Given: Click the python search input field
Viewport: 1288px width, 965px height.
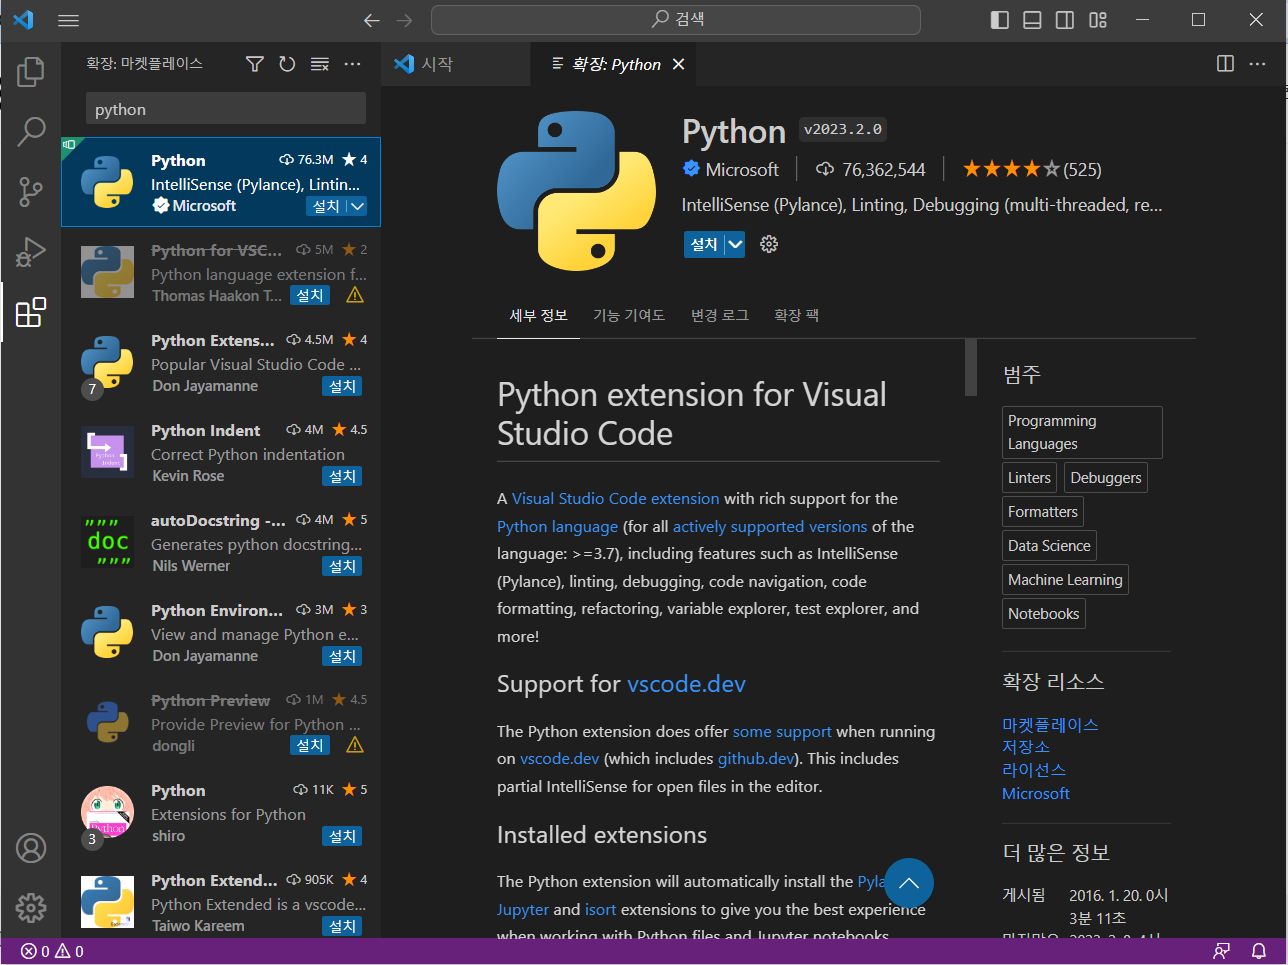Looking at the screenshot, I should 225,108.
